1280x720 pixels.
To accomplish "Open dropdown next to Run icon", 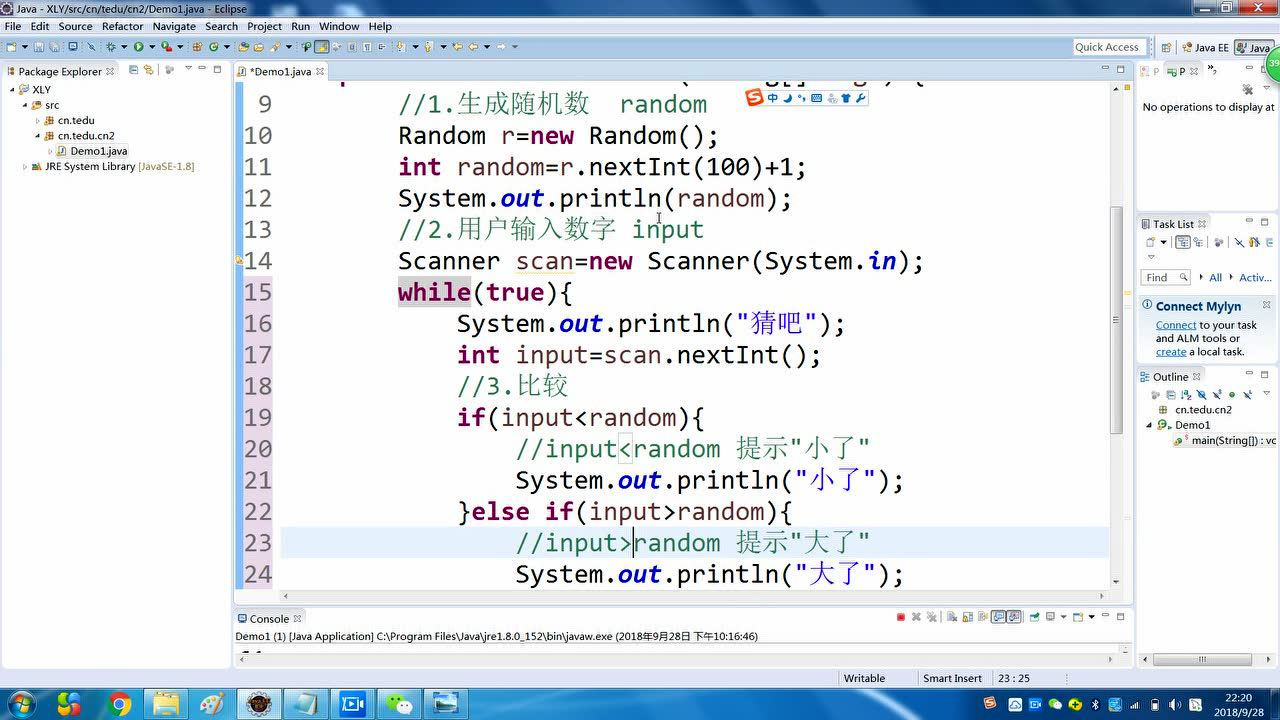I will (x=152, y=46).
